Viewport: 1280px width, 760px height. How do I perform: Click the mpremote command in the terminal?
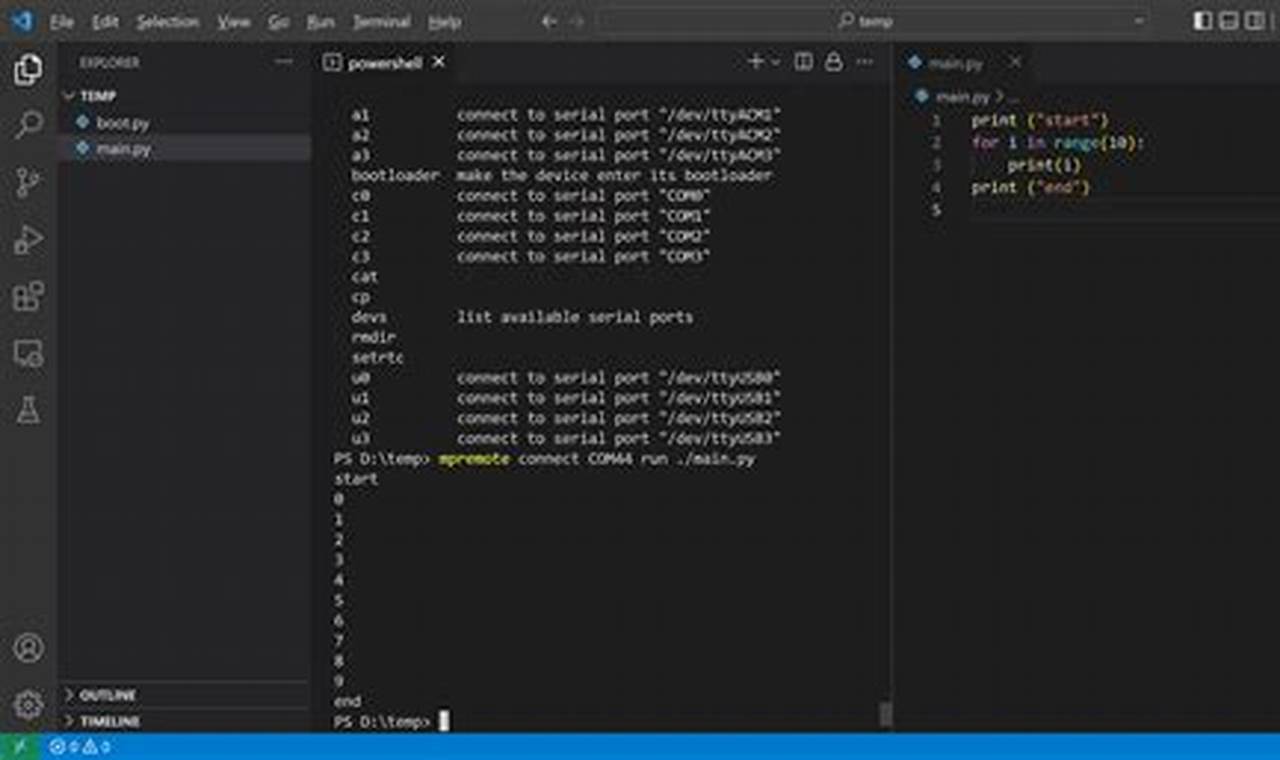tap(474, 458)
